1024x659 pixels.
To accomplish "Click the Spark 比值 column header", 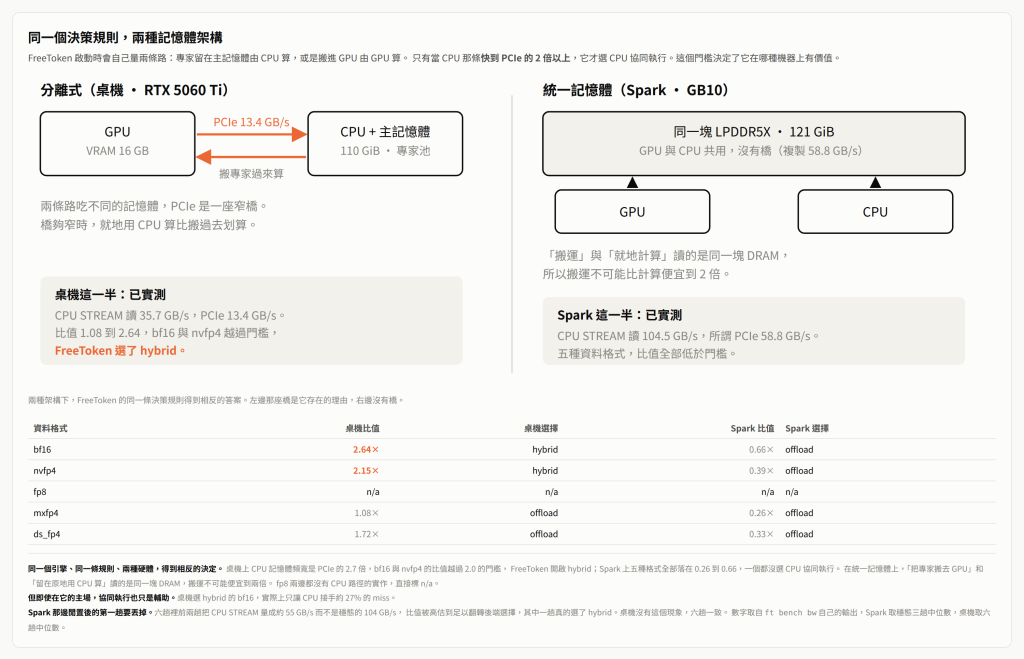I will coord(752,428).
